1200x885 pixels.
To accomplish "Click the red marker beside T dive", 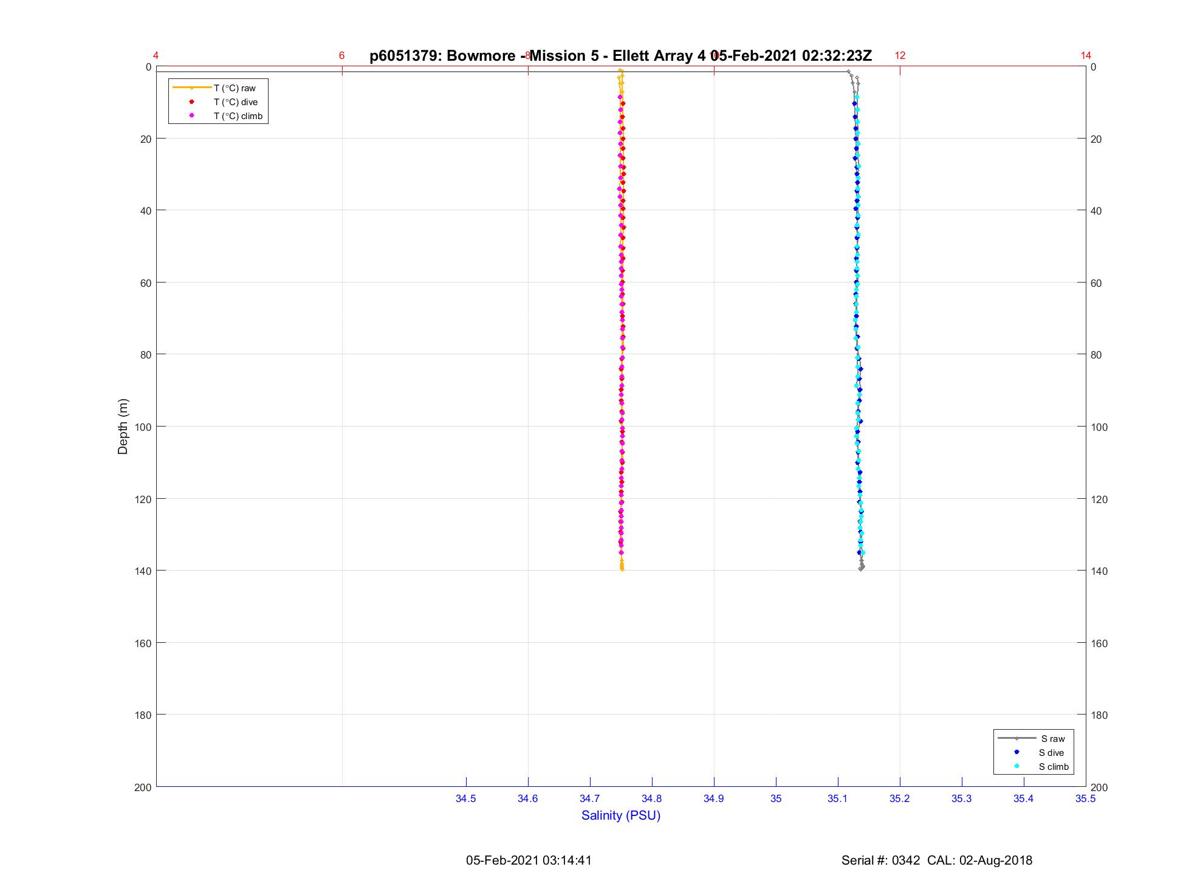I will pos(191,102).
